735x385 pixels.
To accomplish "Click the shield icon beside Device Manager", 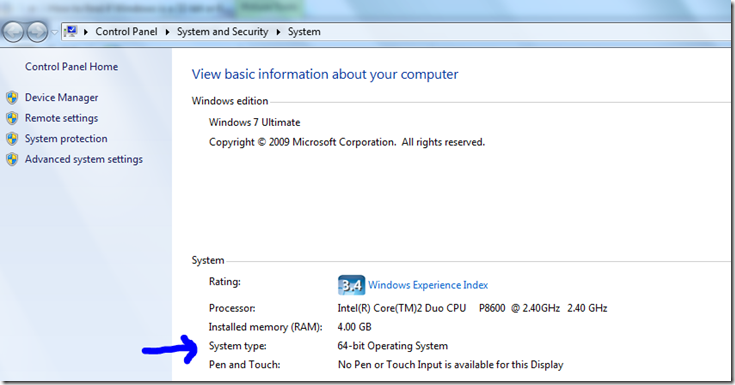I will 12,98.
